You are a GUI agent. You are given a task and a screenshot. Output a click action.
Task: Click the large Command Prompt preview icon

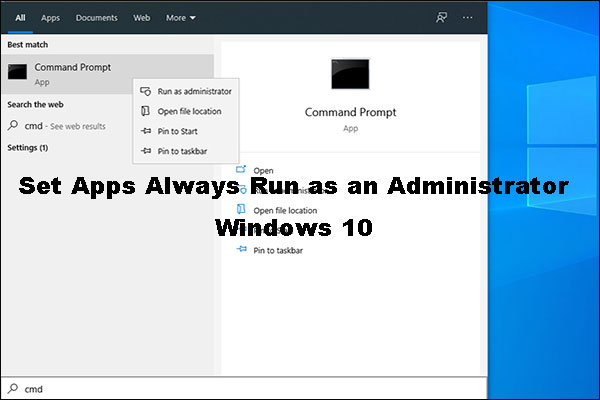point(350,74)
